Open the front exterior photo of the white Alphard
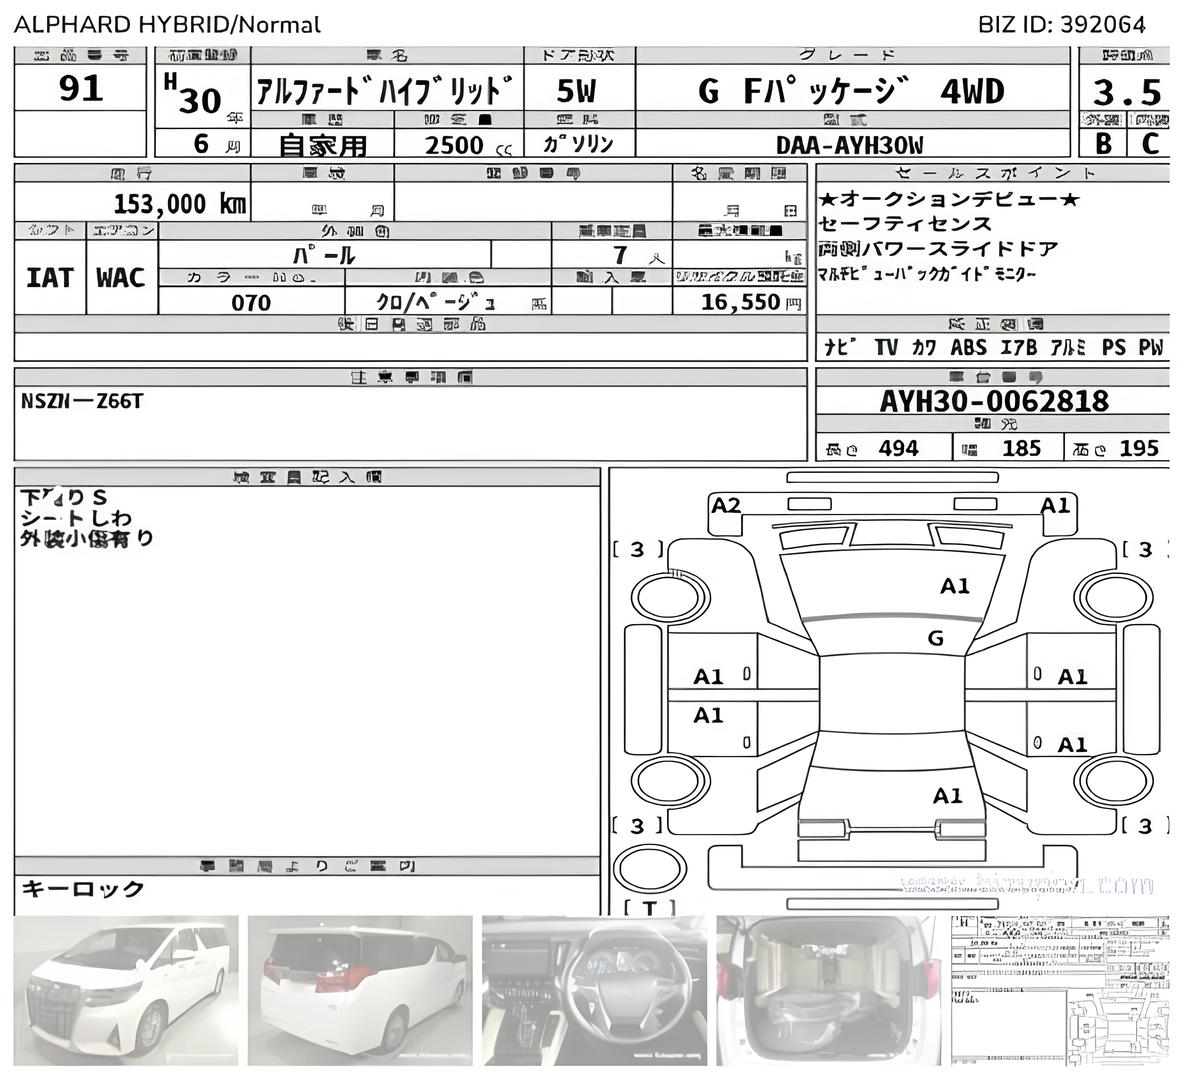1186x1080 pixels. click(126, 993)
